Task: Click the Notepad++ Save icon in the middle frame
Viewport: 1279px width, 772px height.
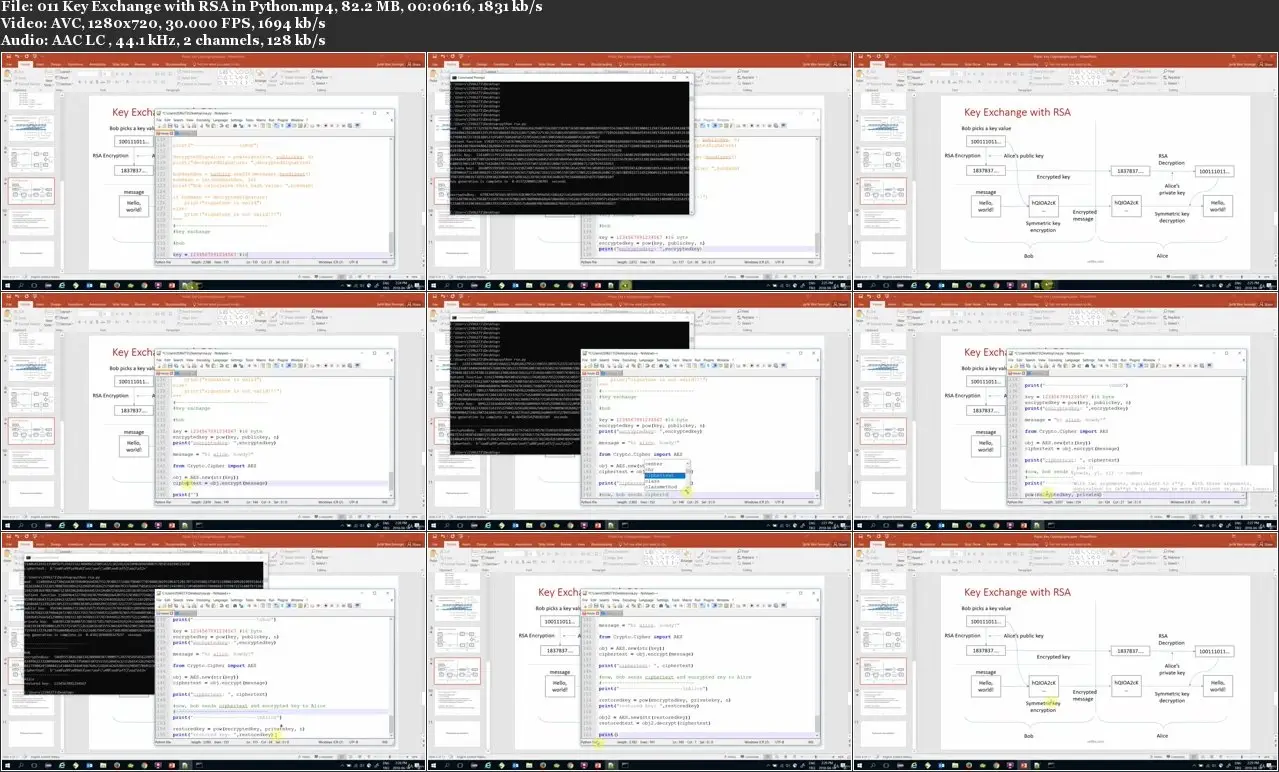Action: pyautogui.click(x=596, y=366)
